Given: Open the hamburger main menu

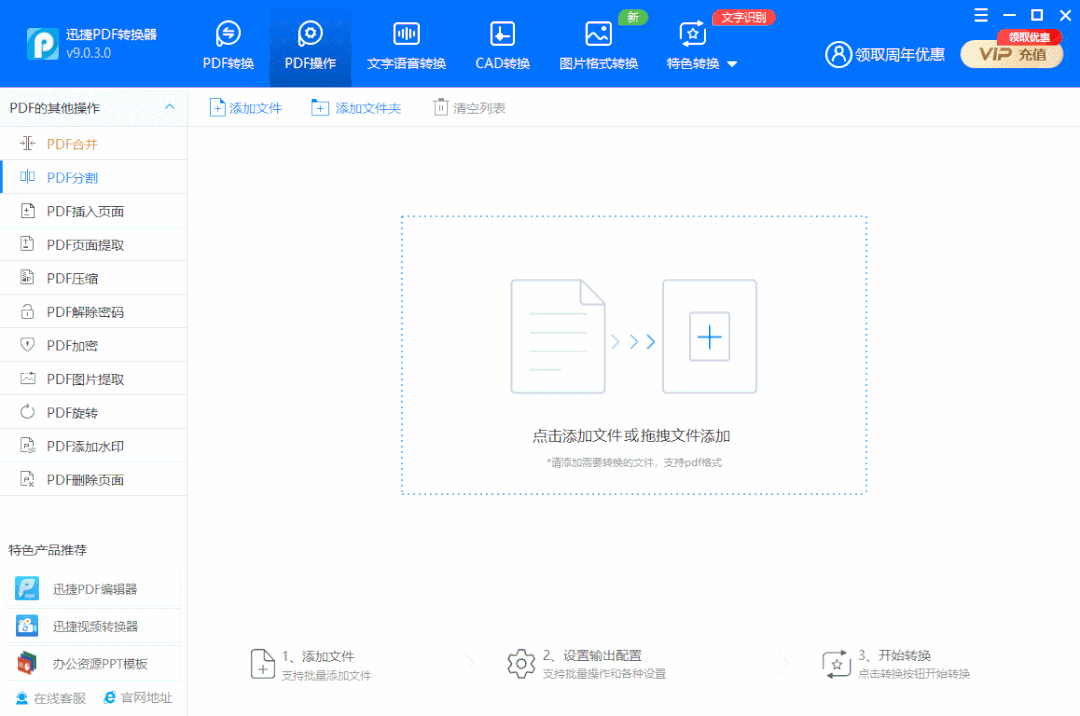Looking at the screenshot, I should pyautogui.click(x=981, y=15).
